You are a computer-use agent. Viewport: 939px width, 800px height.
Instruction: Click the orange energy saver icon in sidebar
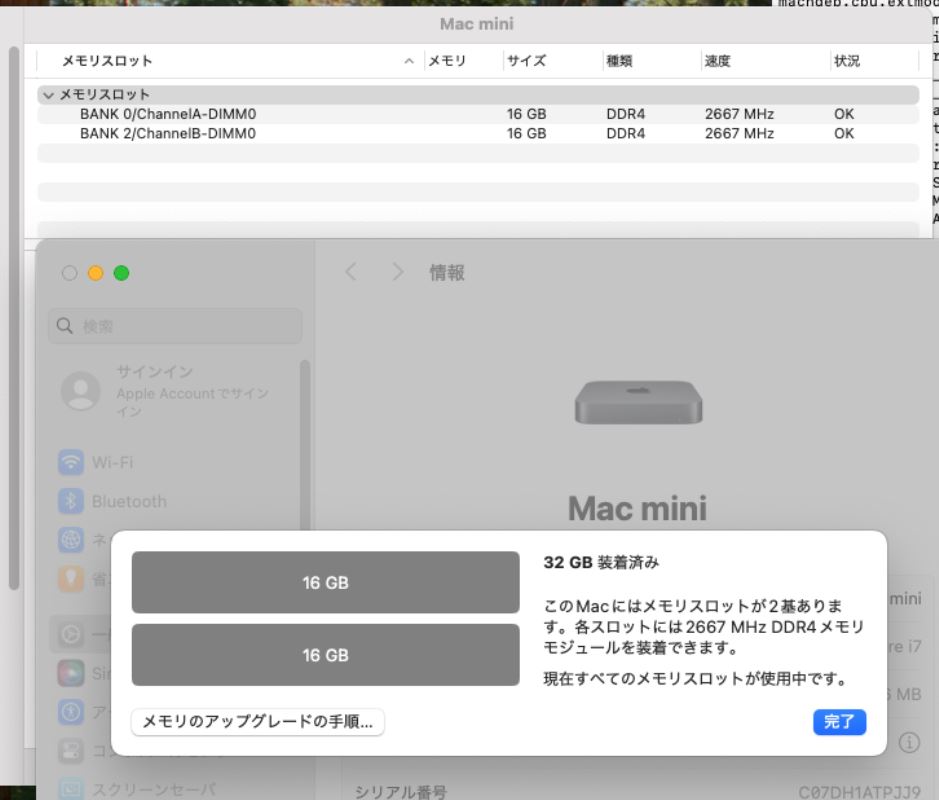(x=71, y=578)
